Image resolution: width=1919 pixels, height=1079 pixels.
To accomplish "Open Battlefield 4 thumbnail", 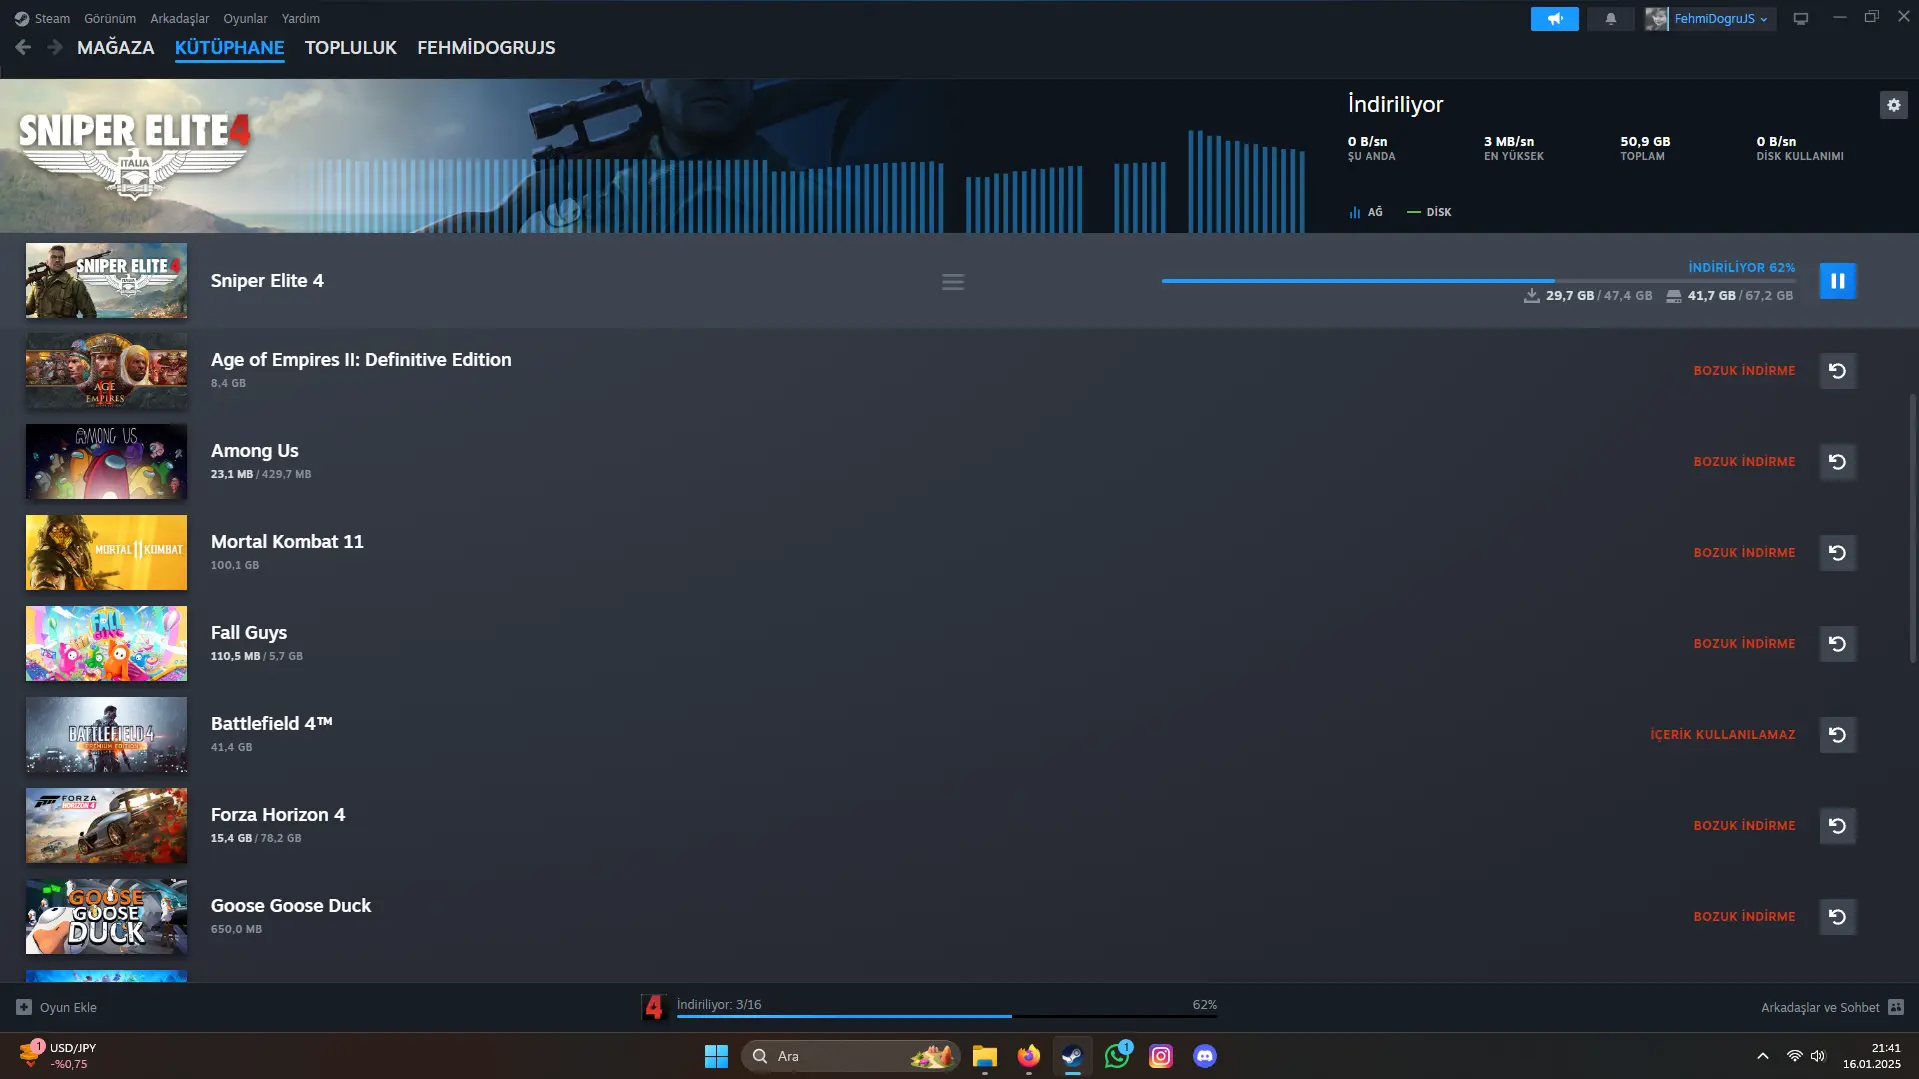I will [106, 735].
